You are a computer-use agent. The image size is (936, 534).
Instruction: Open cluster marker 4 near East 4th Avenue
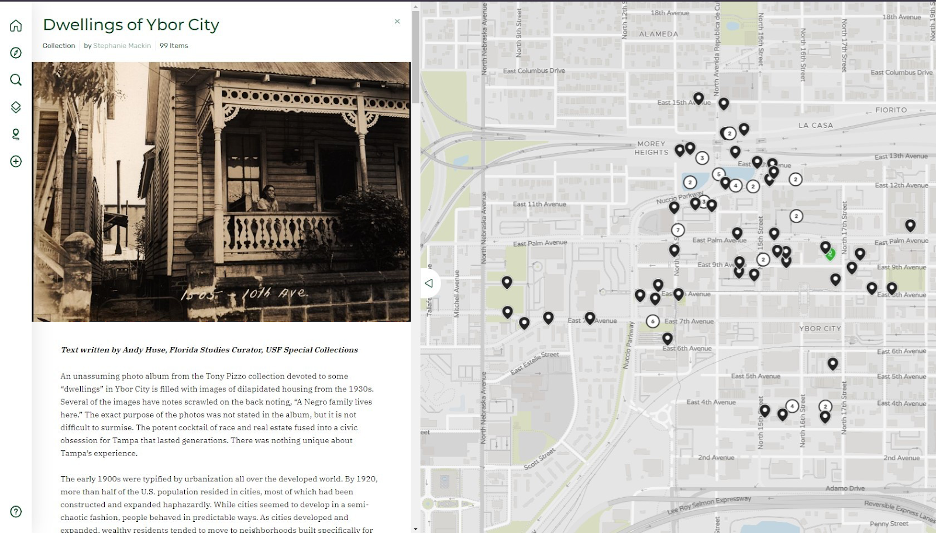pos(792,406)
